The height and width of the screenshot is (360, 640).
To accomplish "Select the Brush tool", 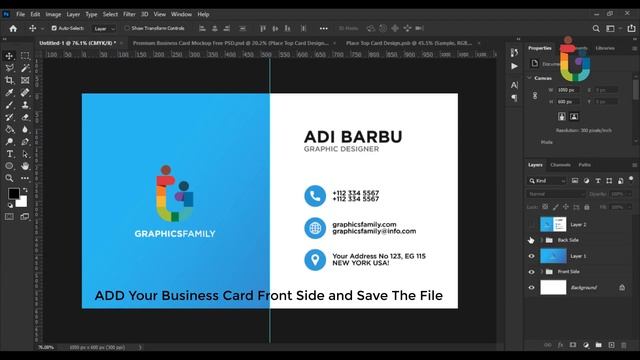I will [x=9, y=105].
